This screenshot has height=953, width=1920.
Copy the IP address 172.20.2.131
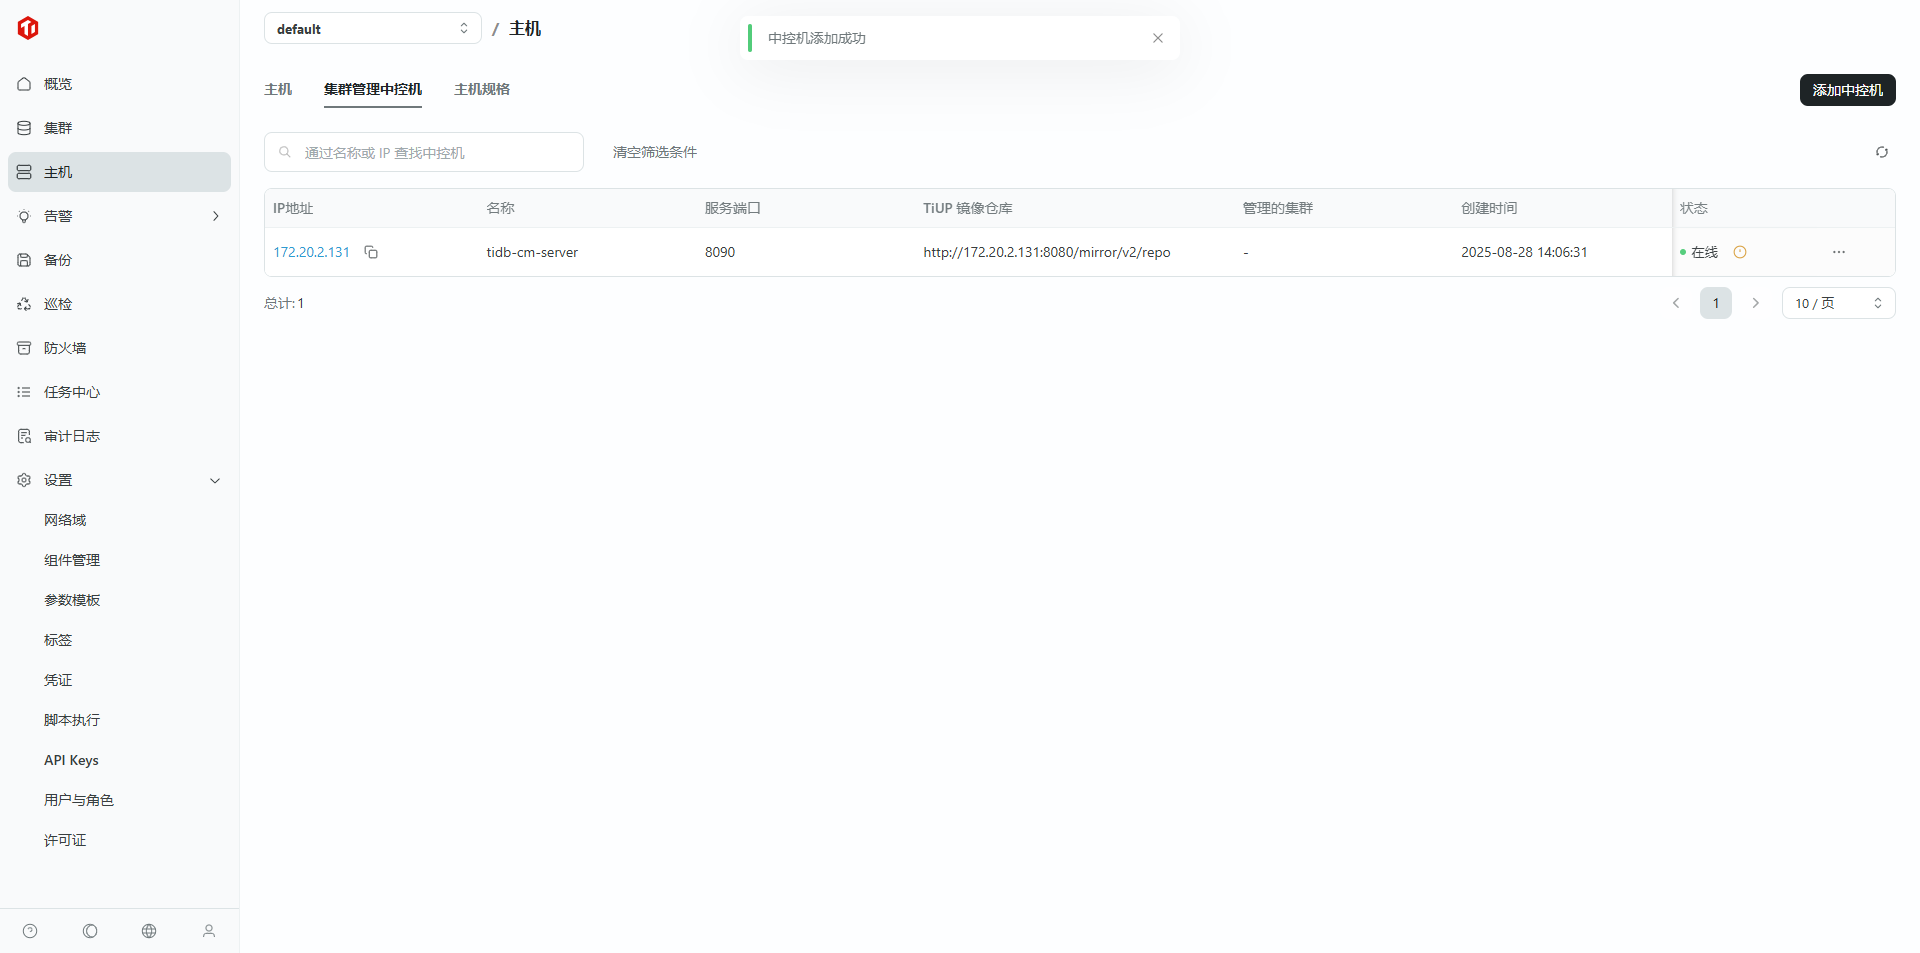click(x=371, y=252)
